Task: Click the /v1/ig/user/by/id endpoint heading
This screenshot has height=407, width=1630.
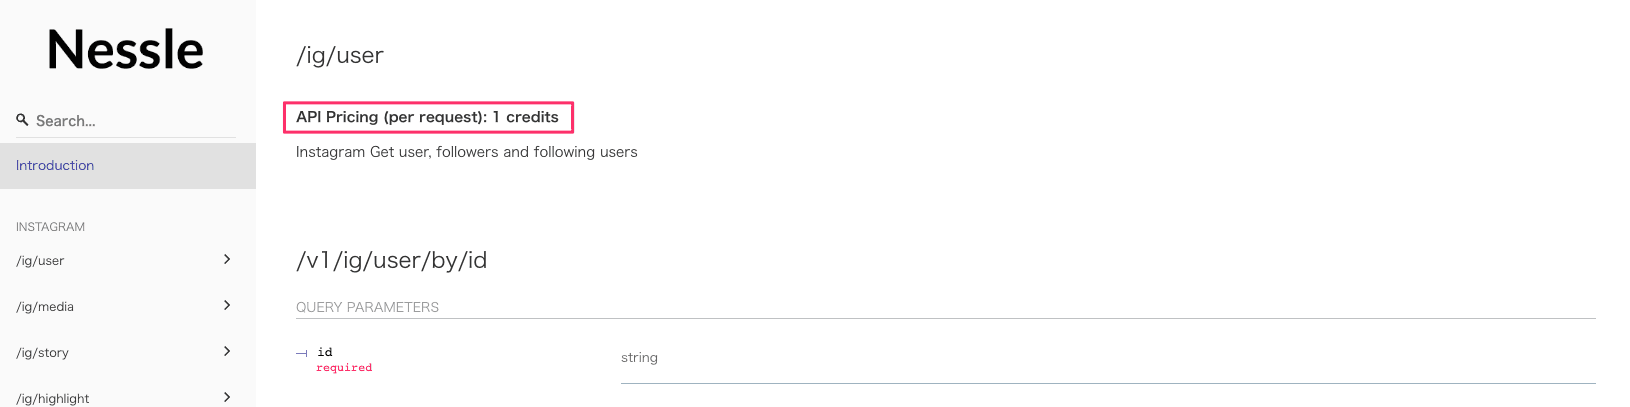Action: click(x=391, y=261)
